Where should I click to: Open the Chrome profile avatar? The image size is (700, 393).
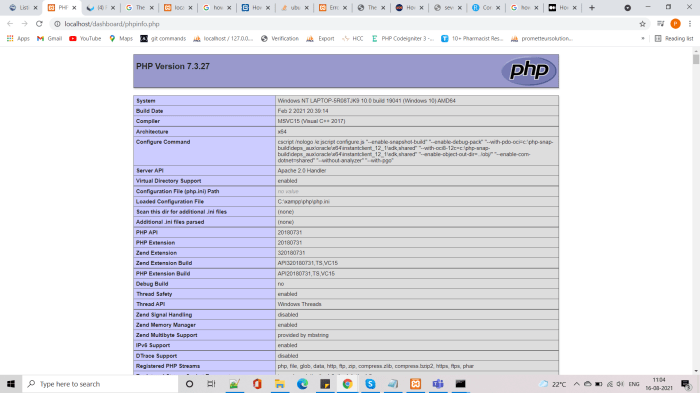[675, 24]
